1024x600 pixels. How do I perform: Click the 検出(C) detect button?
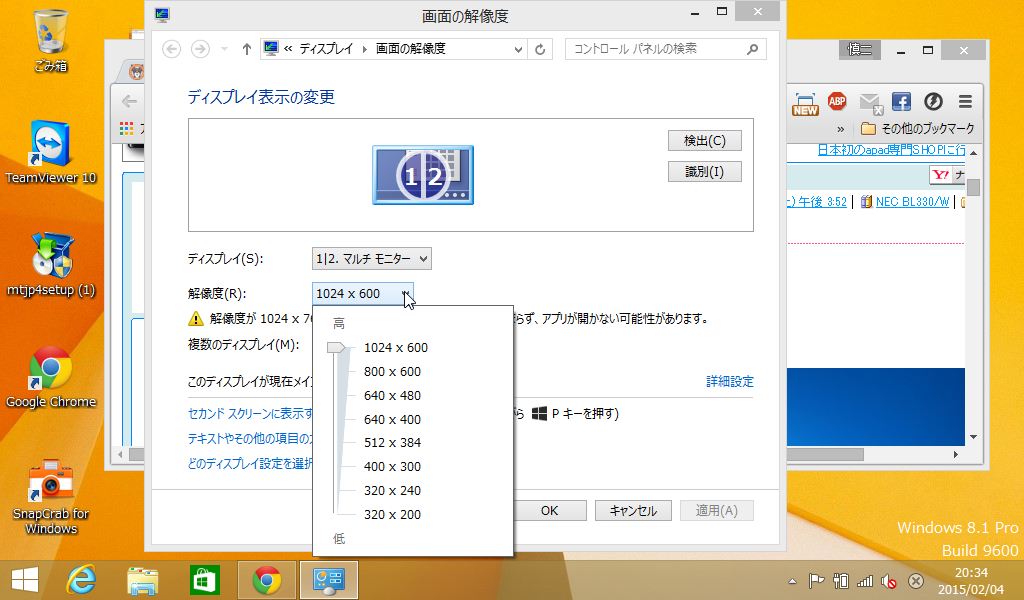pyautogui.click(x=704, y=140)
